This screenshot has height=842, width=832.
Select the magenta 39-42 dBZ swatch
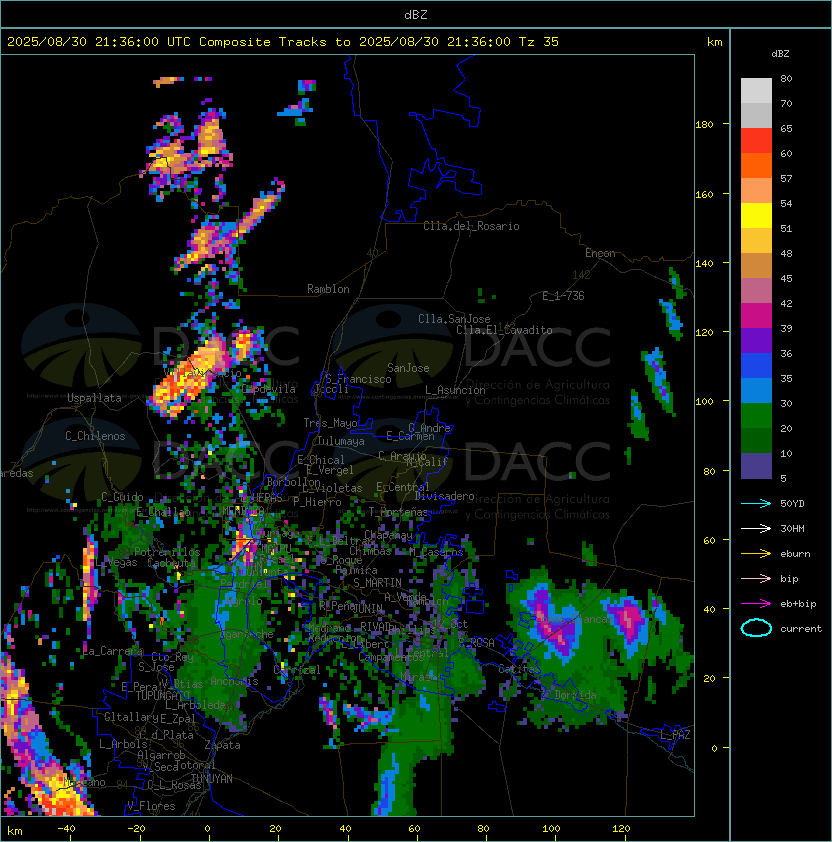point(756,315)
